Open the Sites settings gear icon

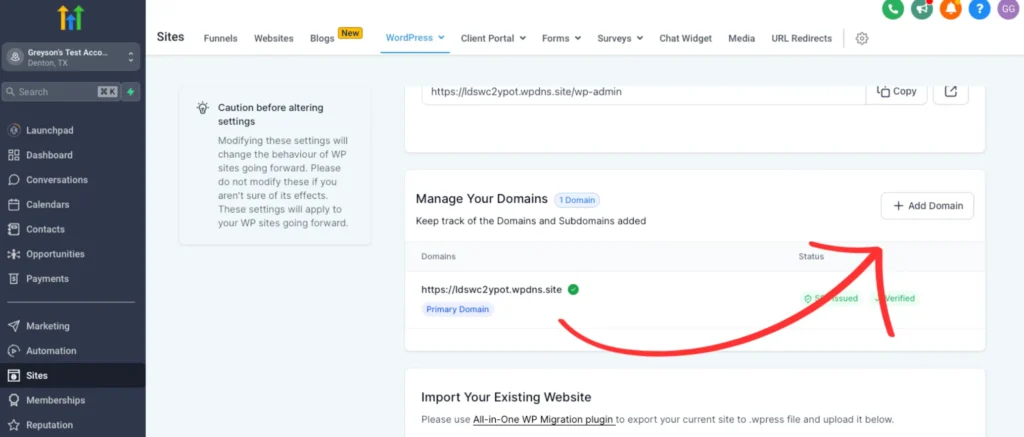coord(861,39)
